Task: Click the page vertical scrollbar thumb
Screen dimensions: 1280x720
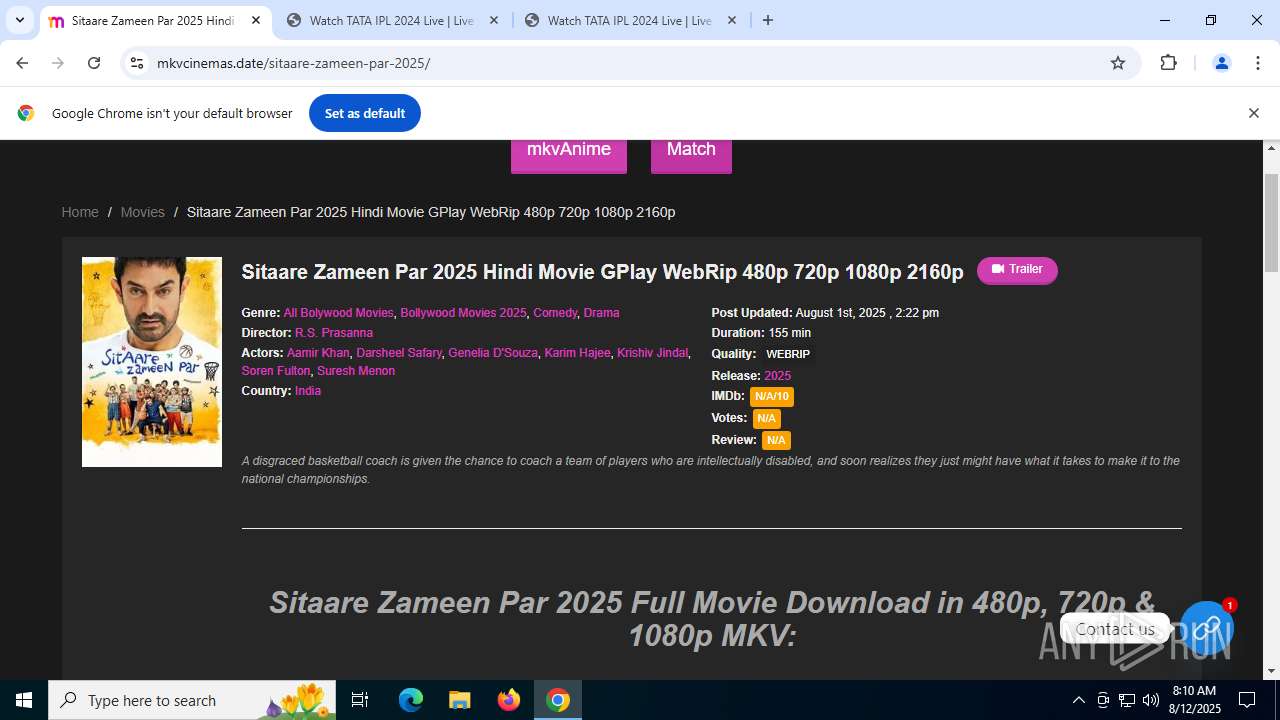Action: pyautogui.click(x=1272, y=222)
